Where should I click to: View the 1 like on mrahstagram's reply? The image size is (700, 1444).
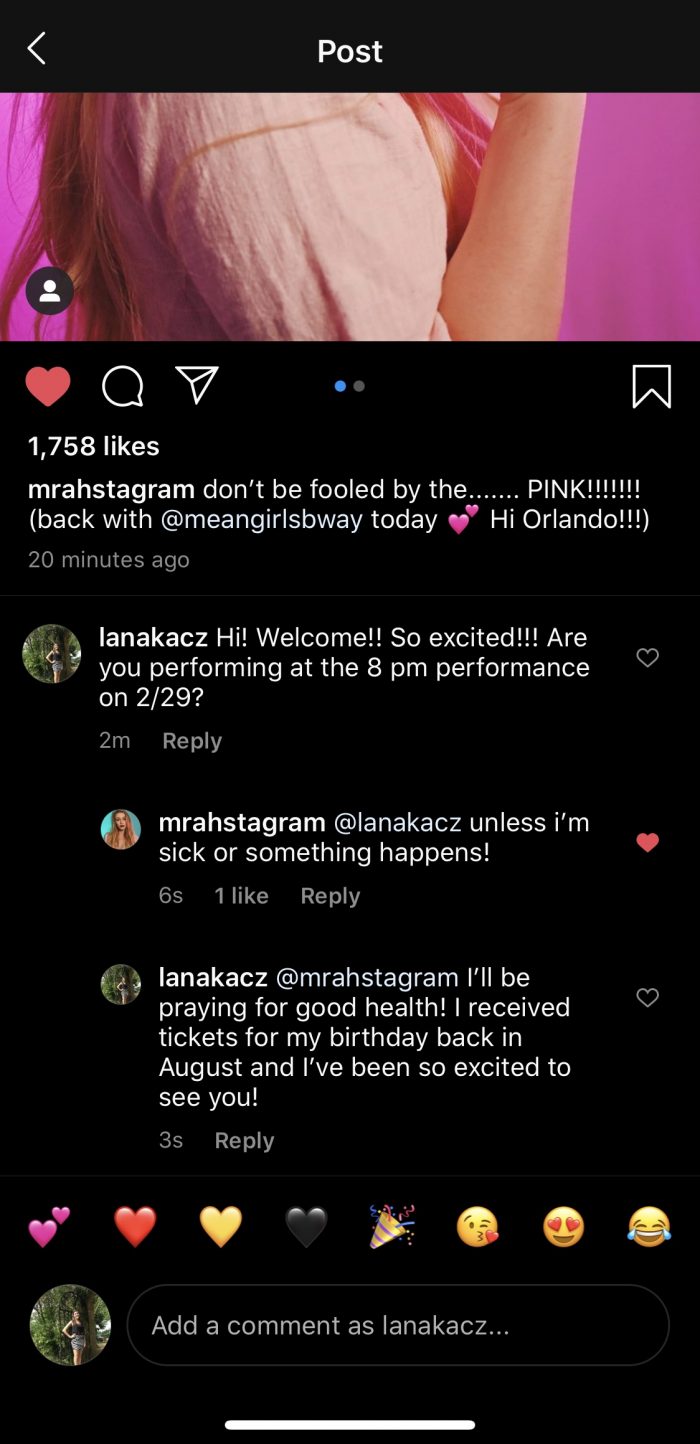click(241, 896)
